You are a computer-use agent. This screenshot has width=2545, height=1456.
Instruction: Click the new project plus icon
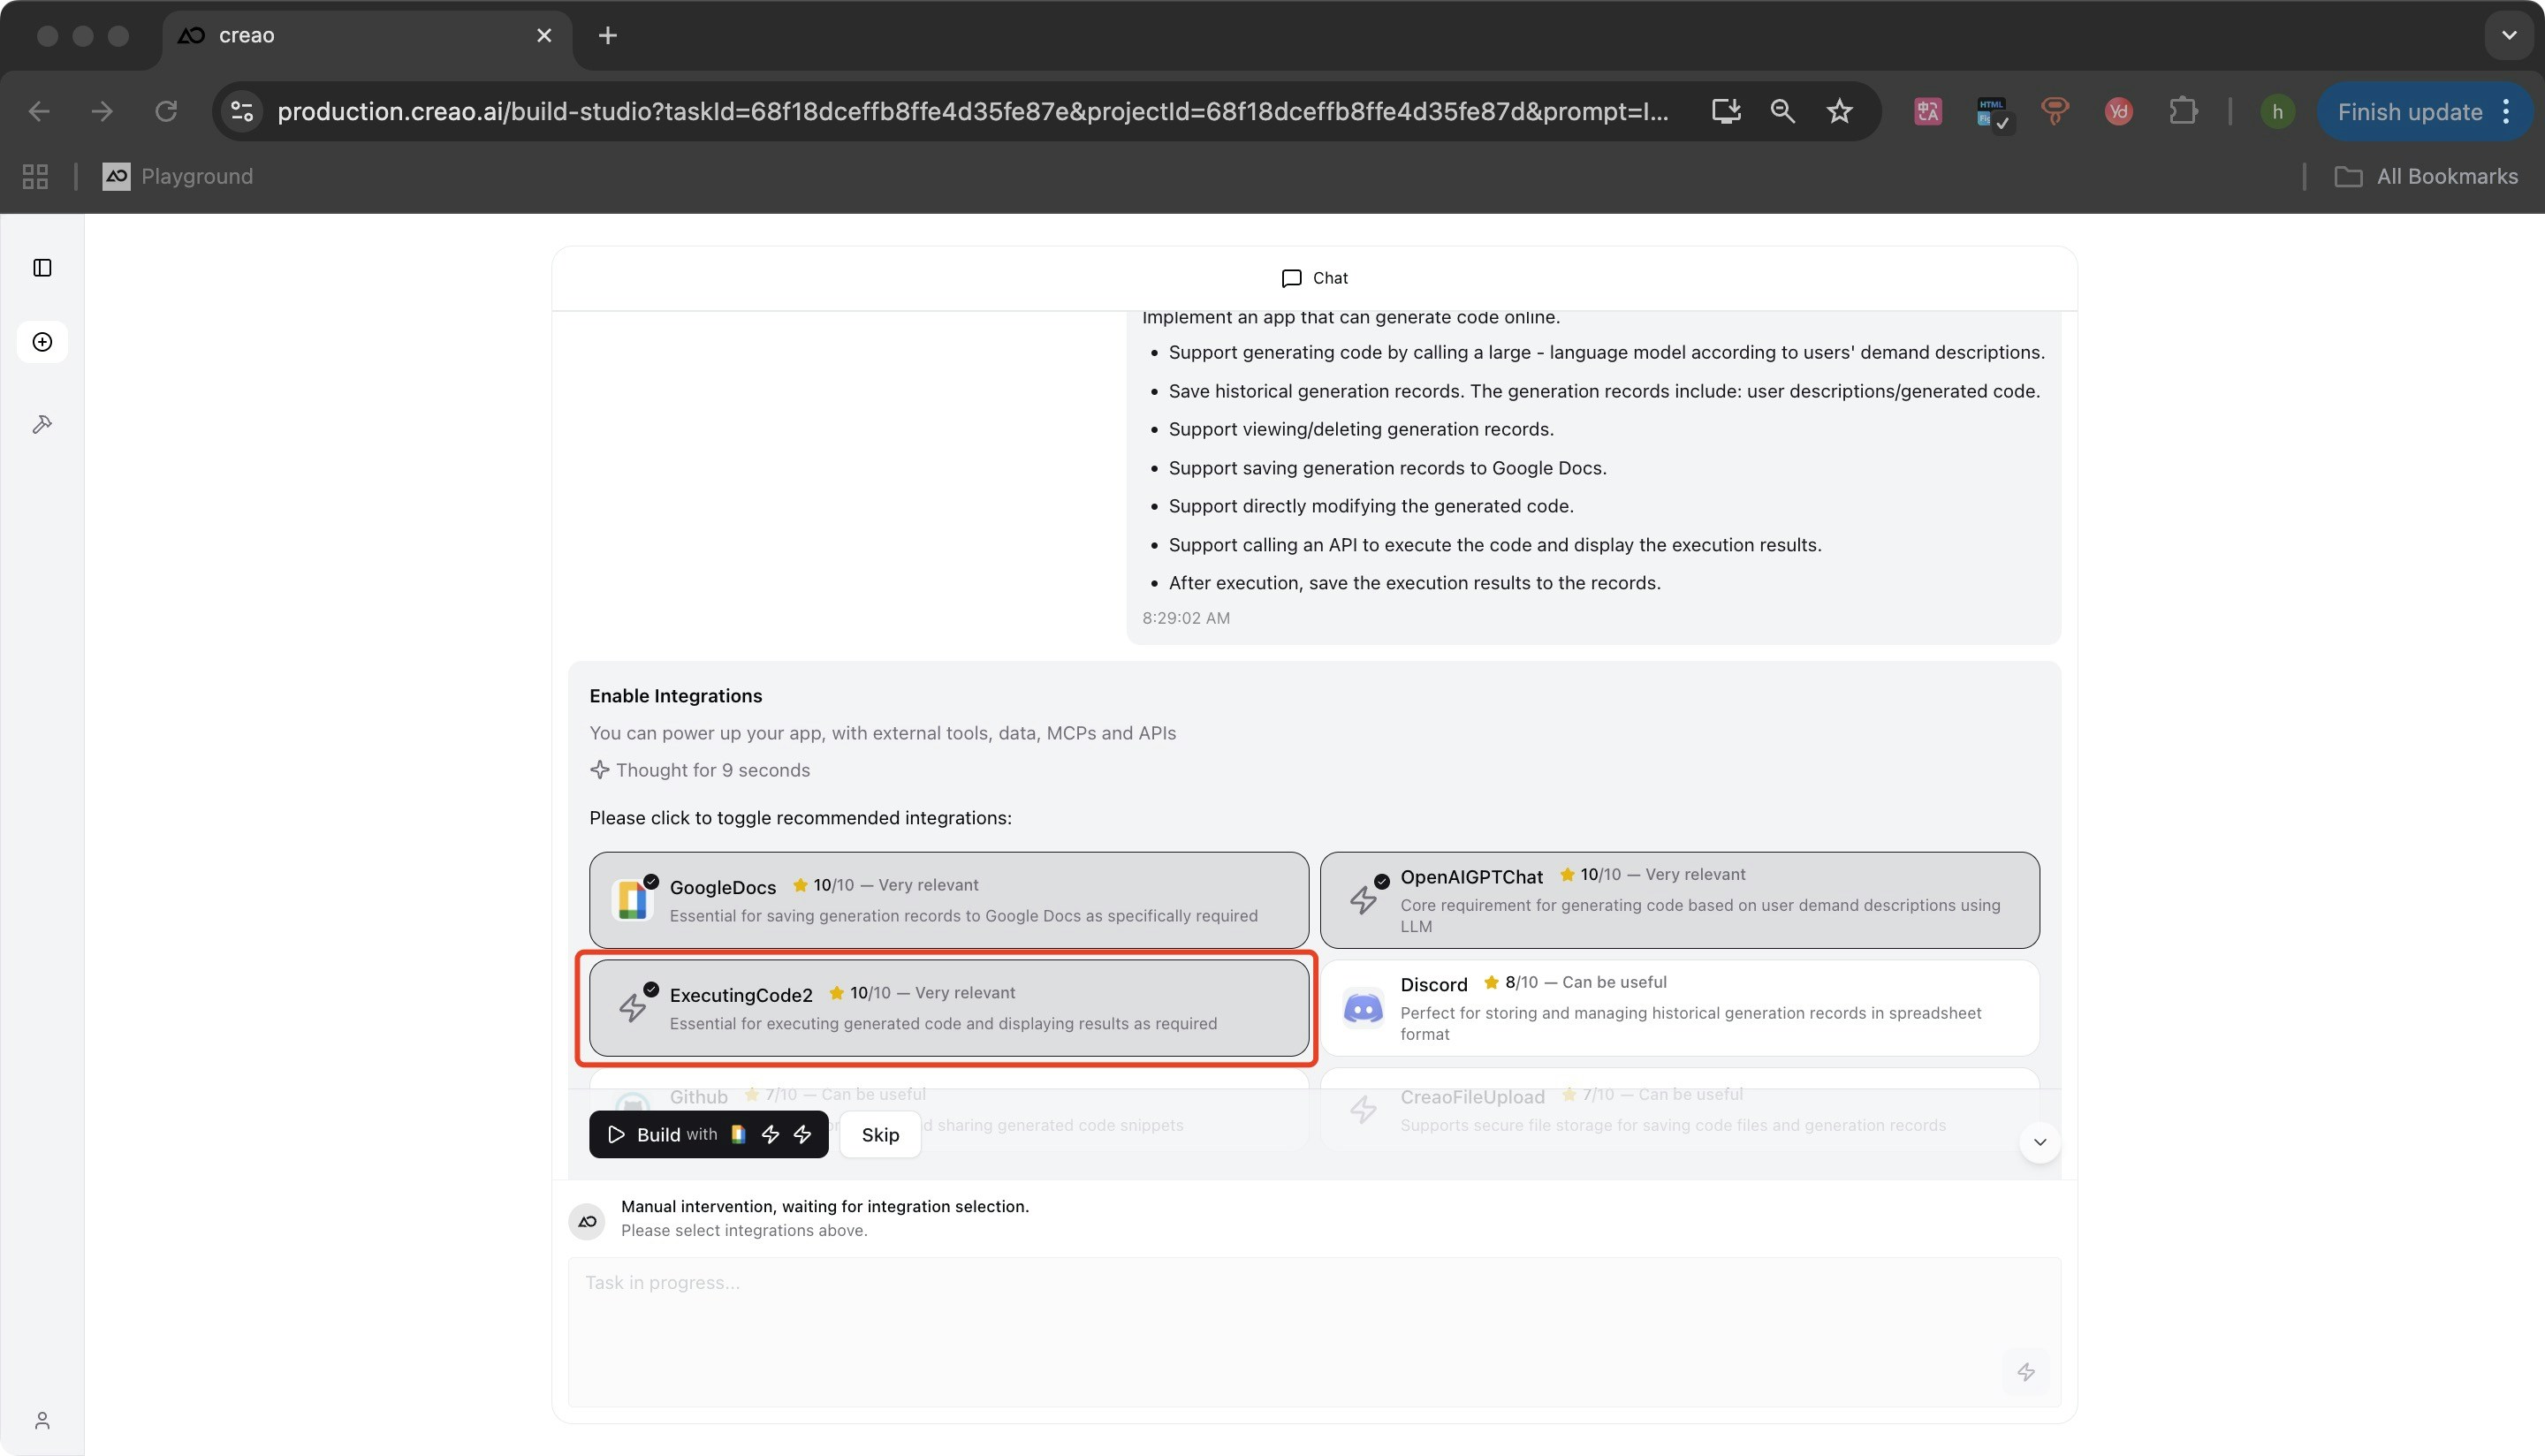click(x=42, y=342)
